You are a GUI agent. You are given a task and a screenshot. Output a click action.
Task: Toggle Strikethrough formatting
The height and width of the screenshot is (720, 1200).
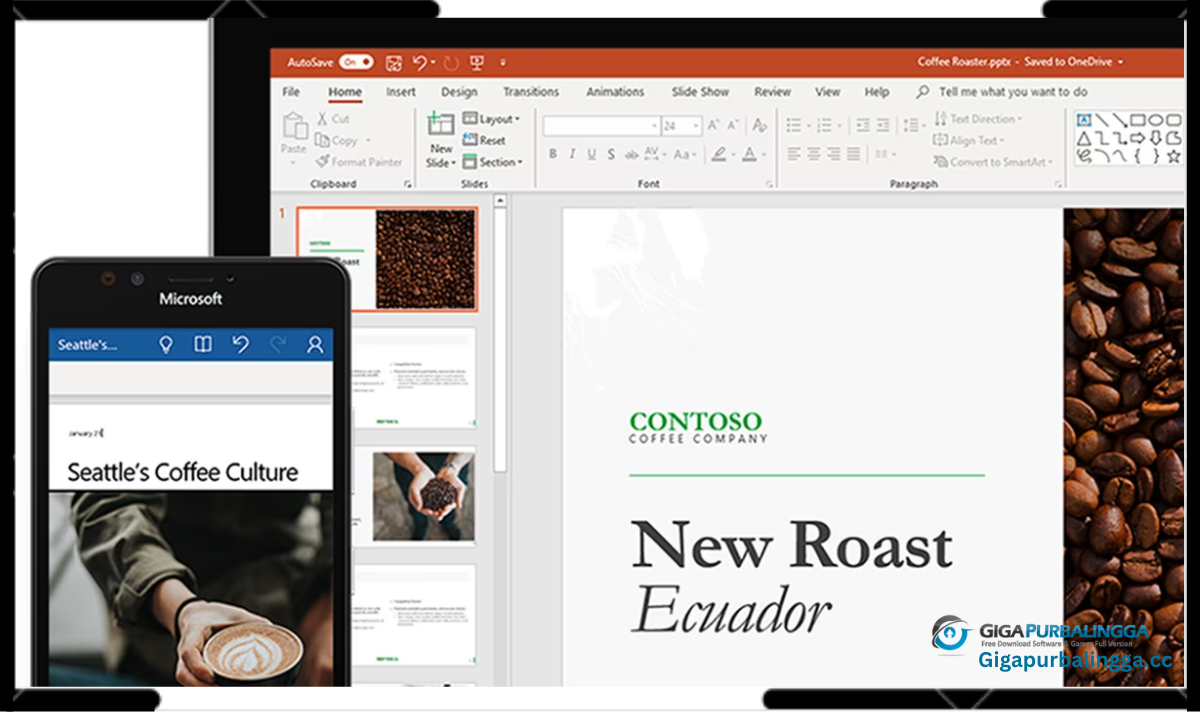click(631, 154)
